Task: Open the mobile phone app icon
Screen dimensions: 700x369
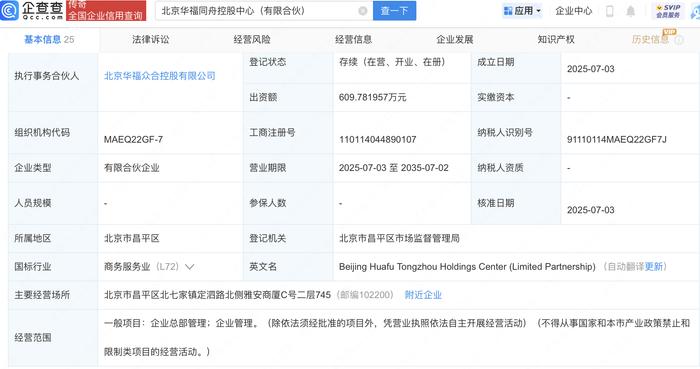Action: click(609, 11)
